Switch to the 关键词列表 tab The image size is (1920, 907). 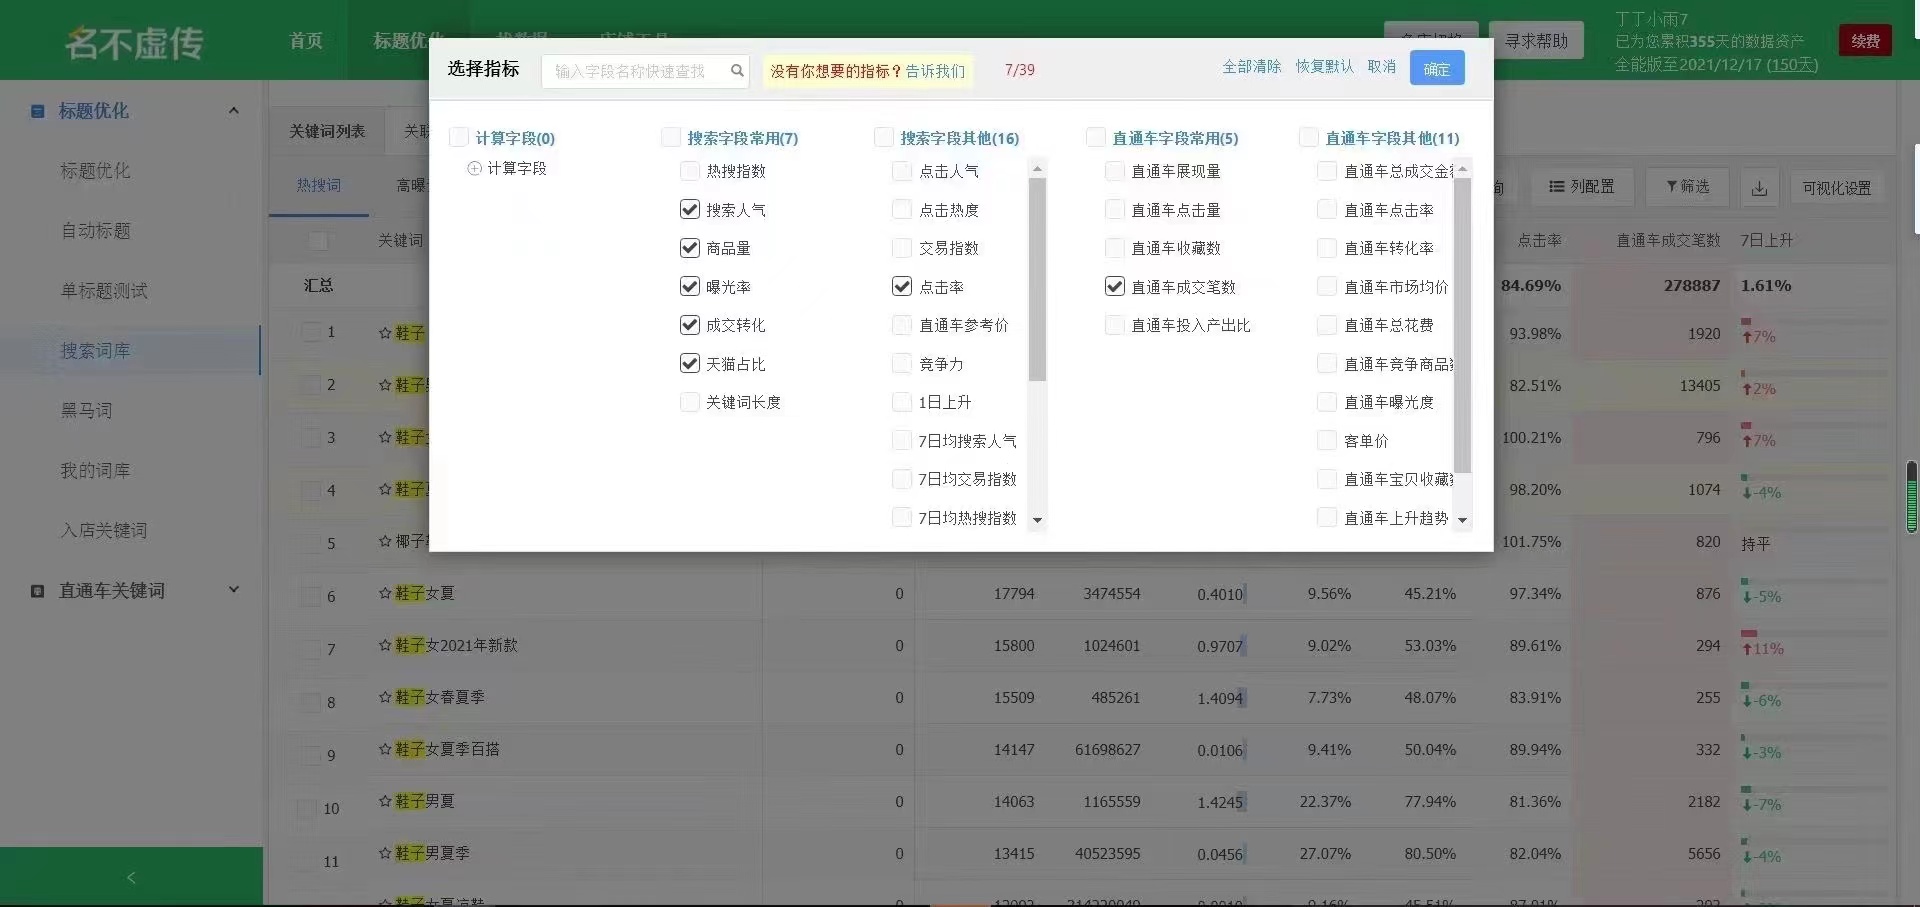327,132
